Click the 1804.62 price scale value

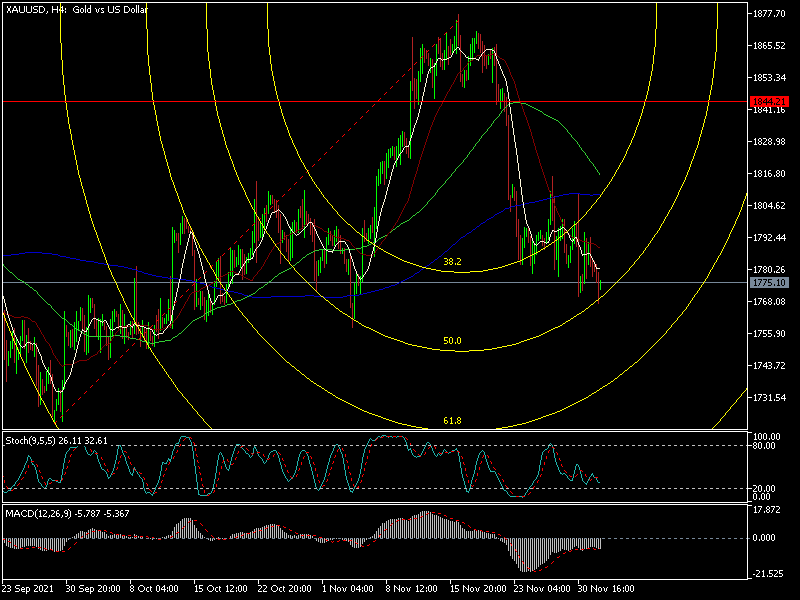[768, 206]
